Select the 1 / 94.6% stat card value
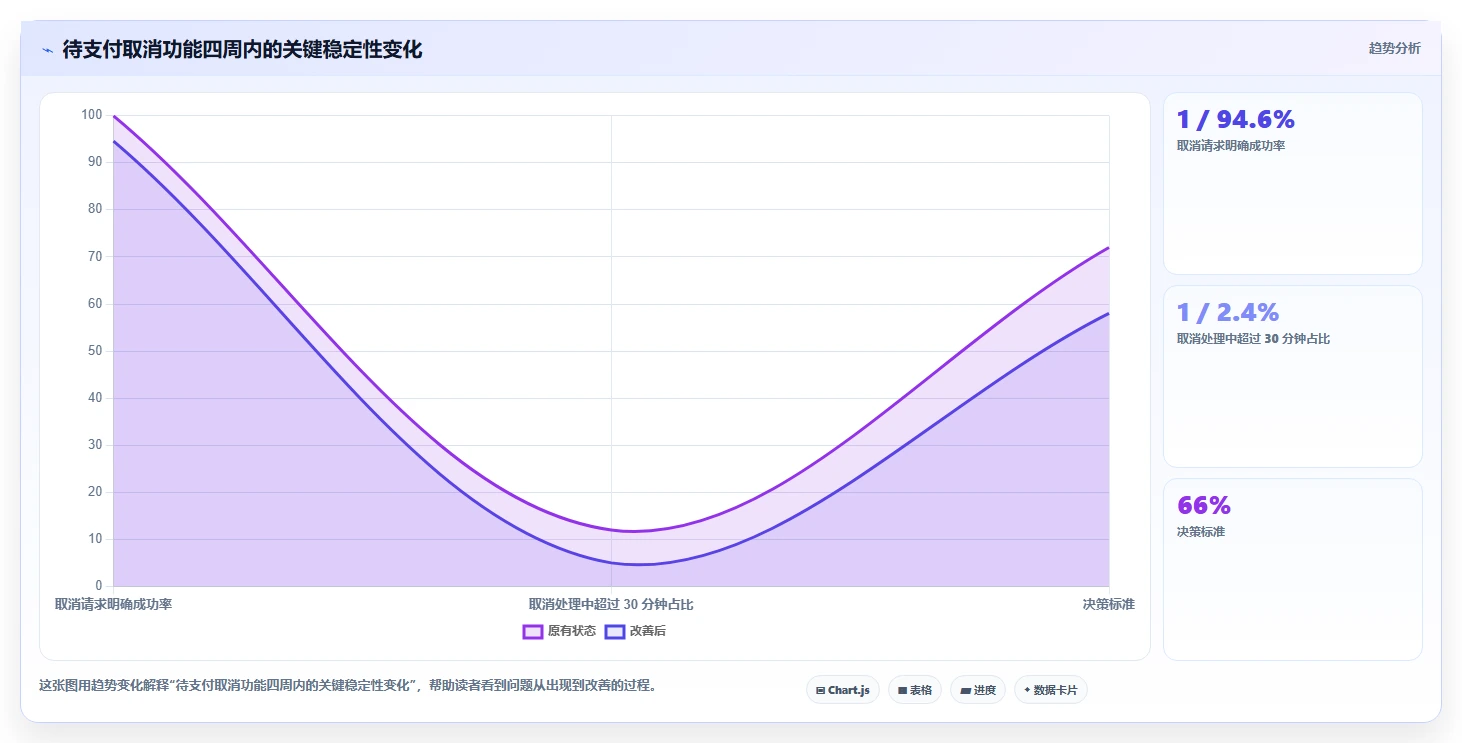 [x=1236, y=120]
